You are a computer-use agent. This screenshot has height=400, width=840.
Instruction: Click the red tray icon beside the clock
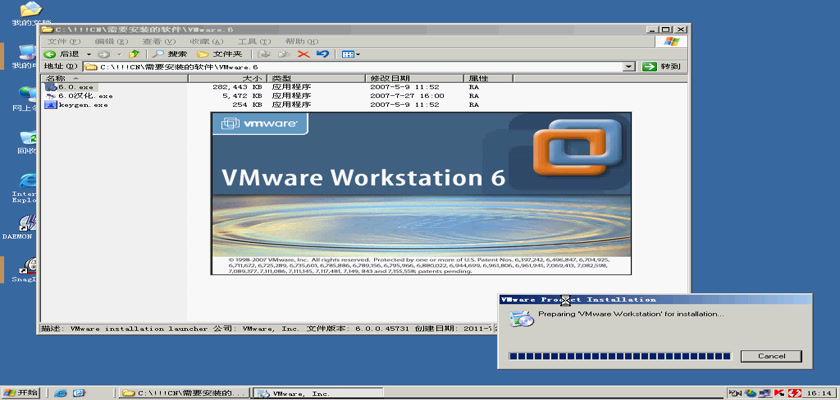[x=794, y=394]
